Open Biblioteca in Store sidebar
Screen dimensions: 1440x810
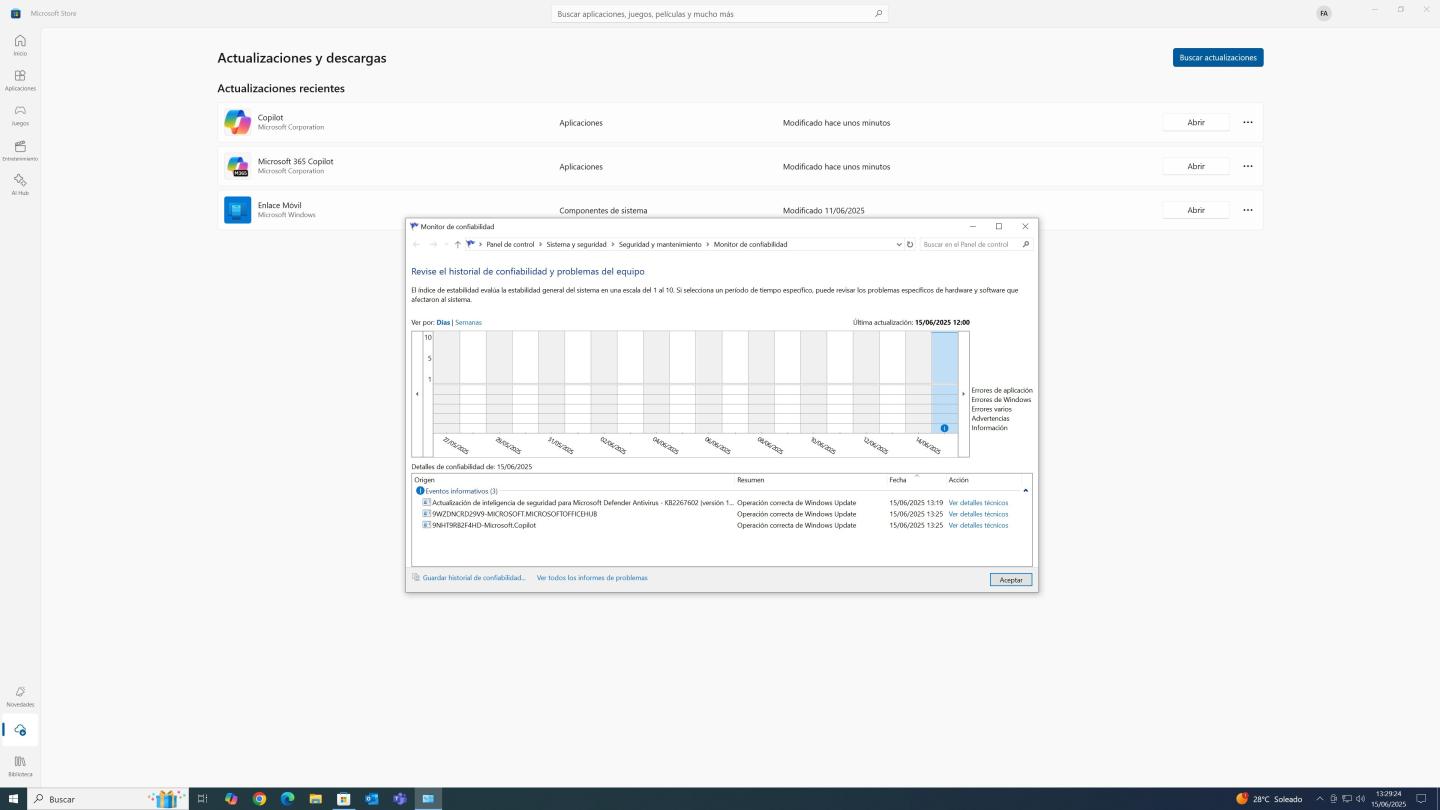pos(20,766)
